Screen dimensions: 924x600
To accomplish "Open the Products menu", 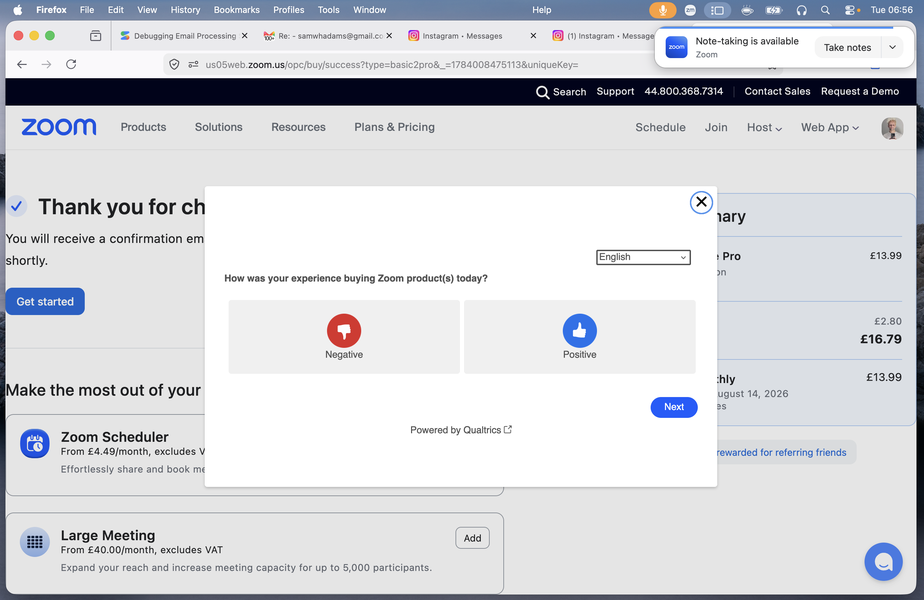I will tap(143, 127).
